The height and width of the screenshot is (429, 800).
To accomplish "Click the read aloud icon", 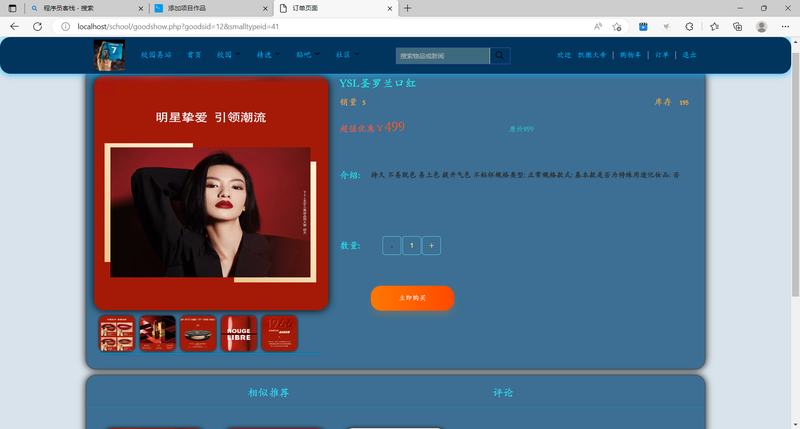I will (x=597, y=27).
